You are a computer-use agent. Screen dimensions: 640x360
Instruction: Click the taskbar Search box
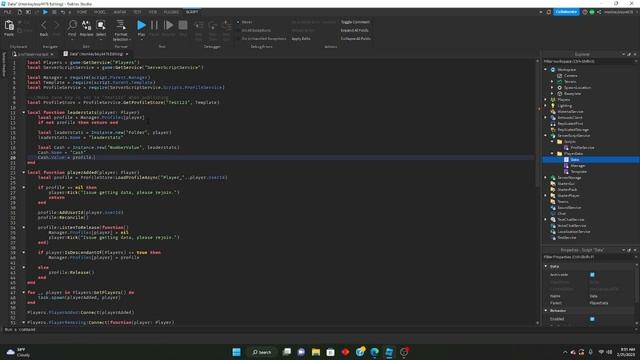click(262, 352)
